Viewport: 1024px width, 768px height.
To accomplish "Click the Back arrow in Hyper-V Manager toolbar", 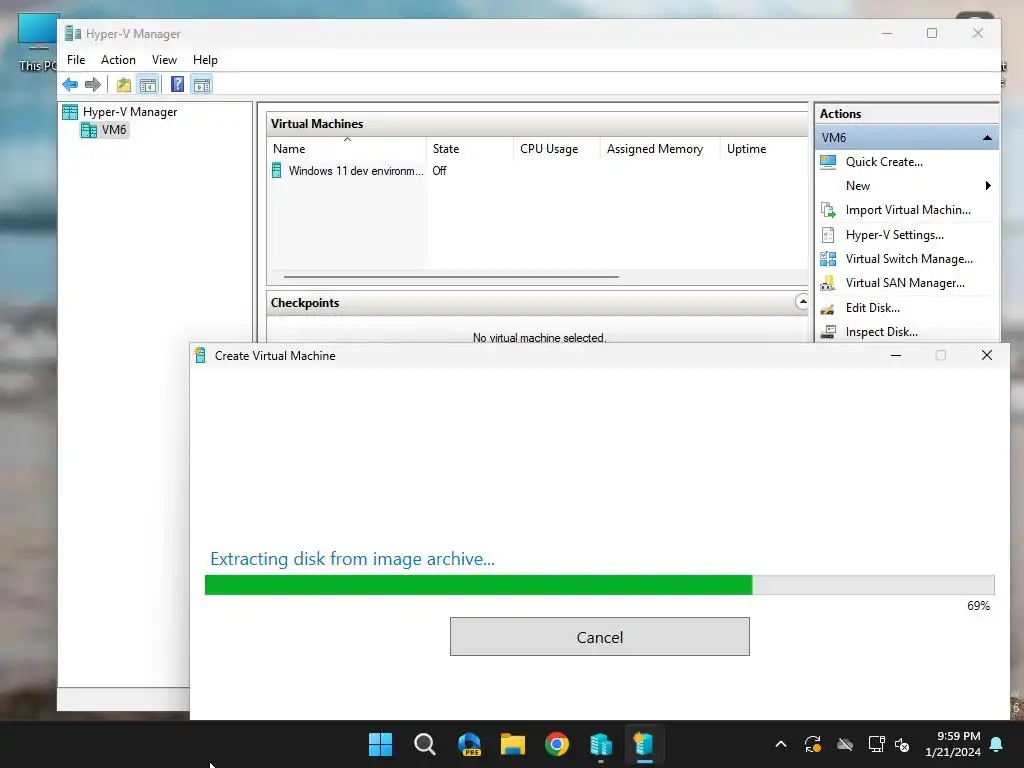I will click(x=70, y=84).
